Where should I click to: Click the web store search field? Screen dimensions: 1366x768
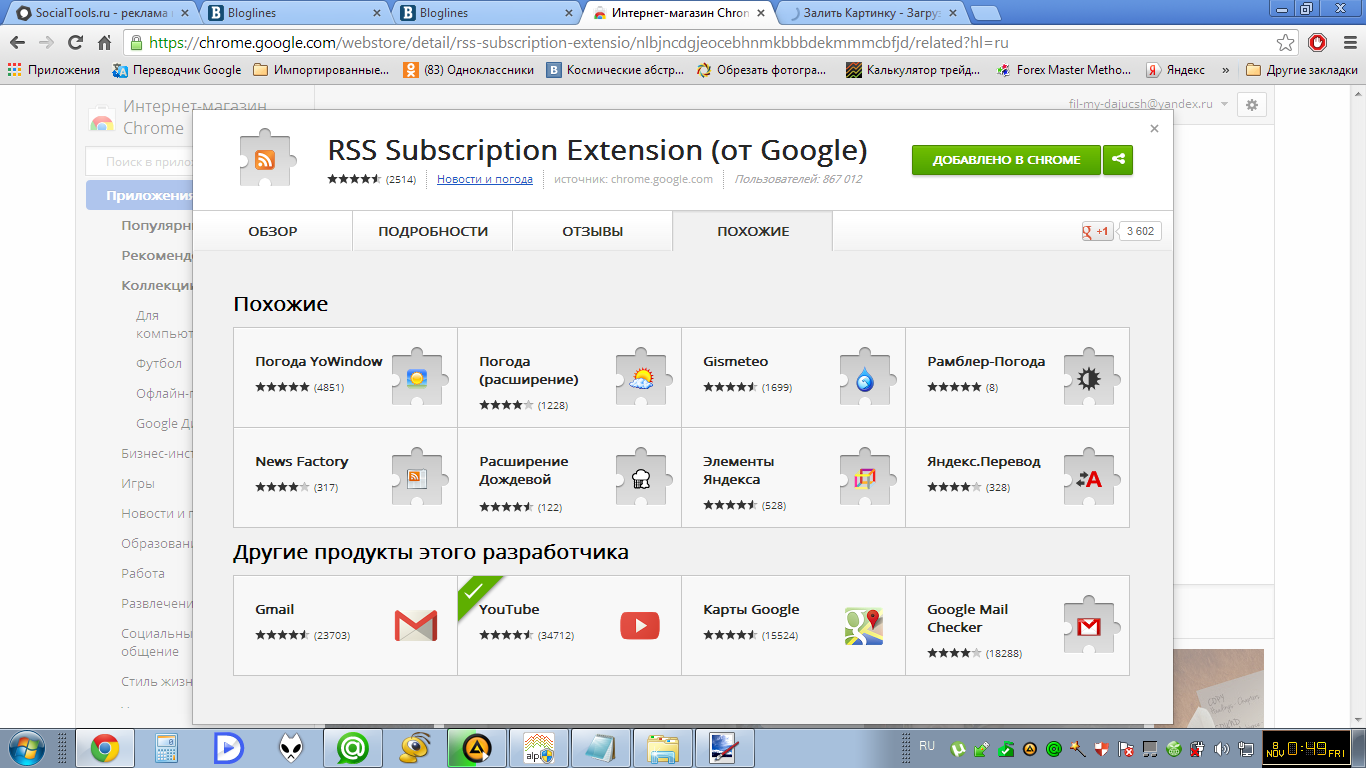pyautogui.click(x=139, y=161)
